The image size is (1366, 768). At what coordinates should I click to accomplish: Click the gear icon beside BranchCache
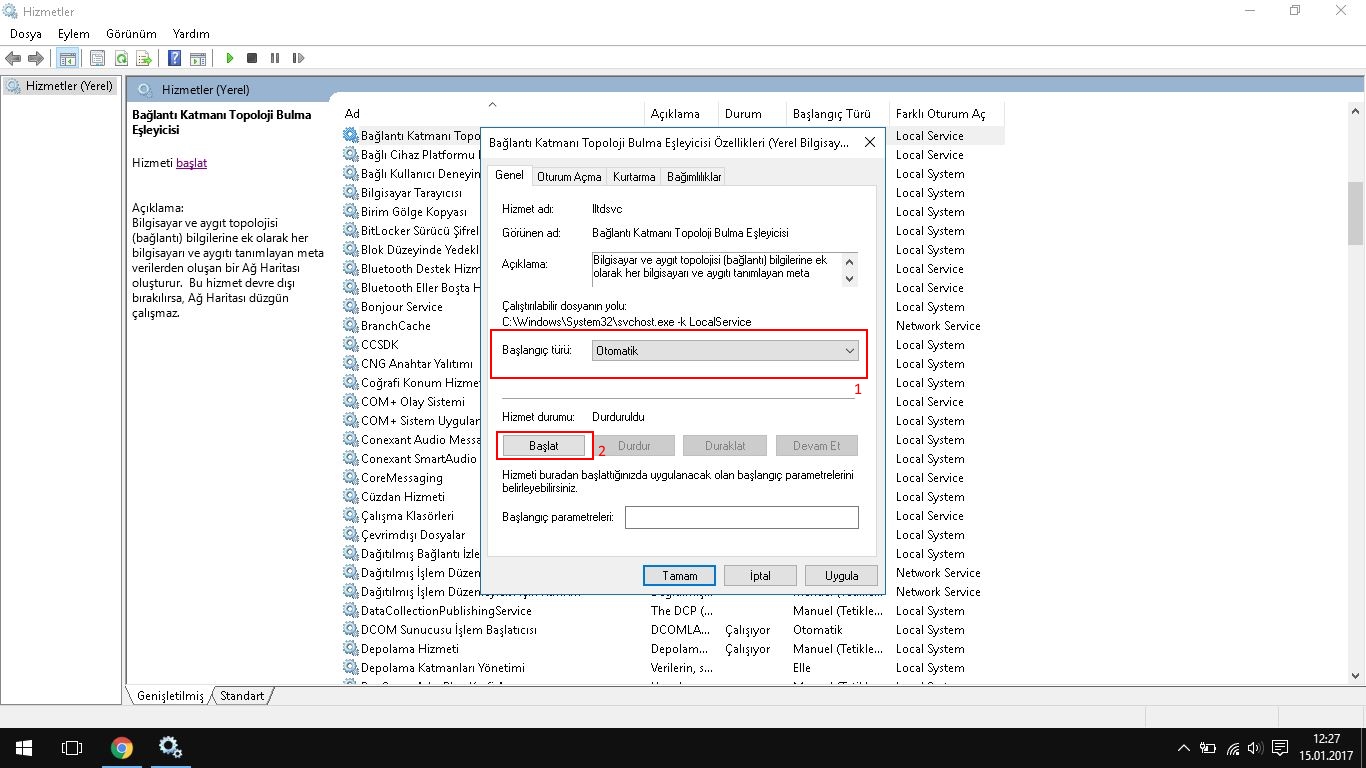(350, 326)
